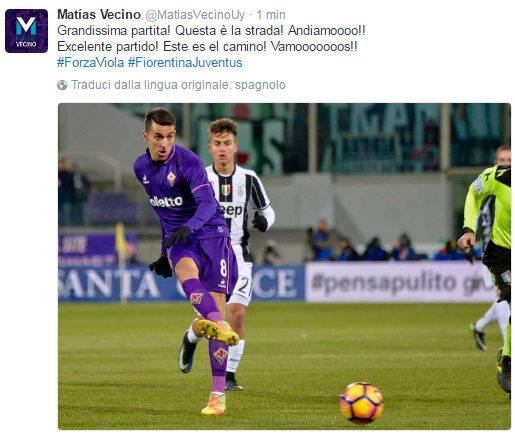
Task: Open the attached match photo
Action: point(284,266)
